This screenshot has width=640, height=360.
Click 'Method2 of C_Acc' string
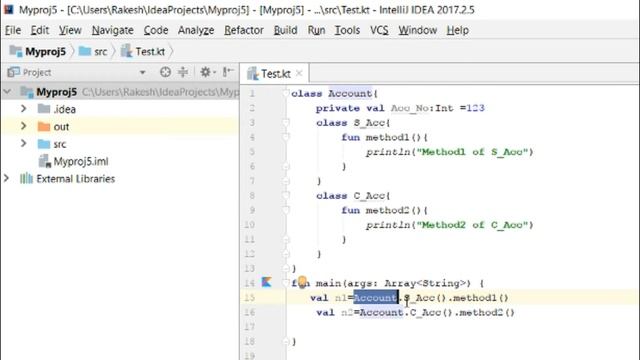click(472, 225)
